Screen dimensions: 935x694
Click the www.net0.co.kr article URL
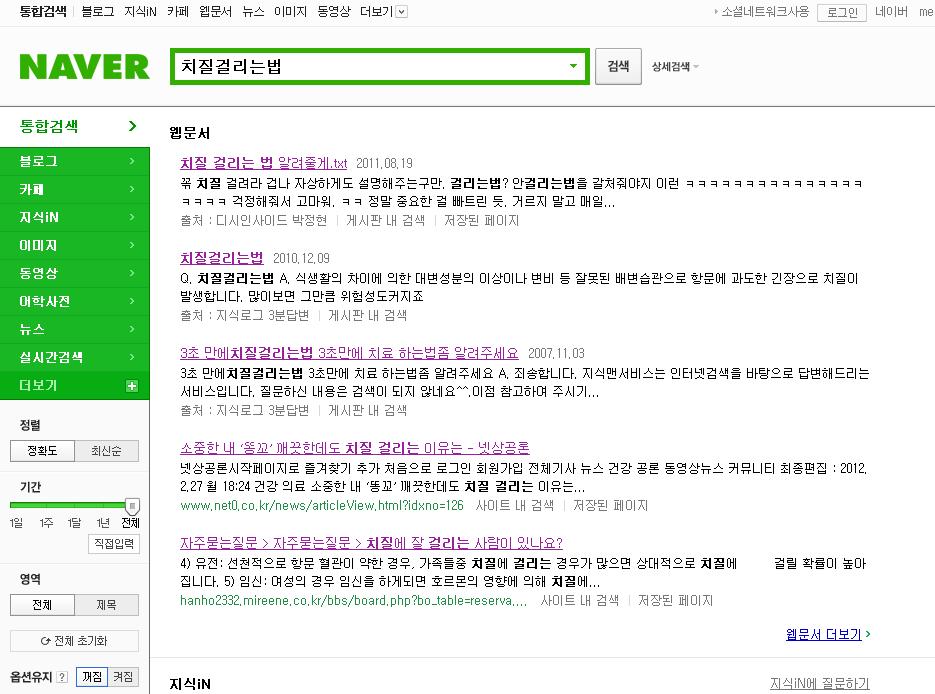322,506
